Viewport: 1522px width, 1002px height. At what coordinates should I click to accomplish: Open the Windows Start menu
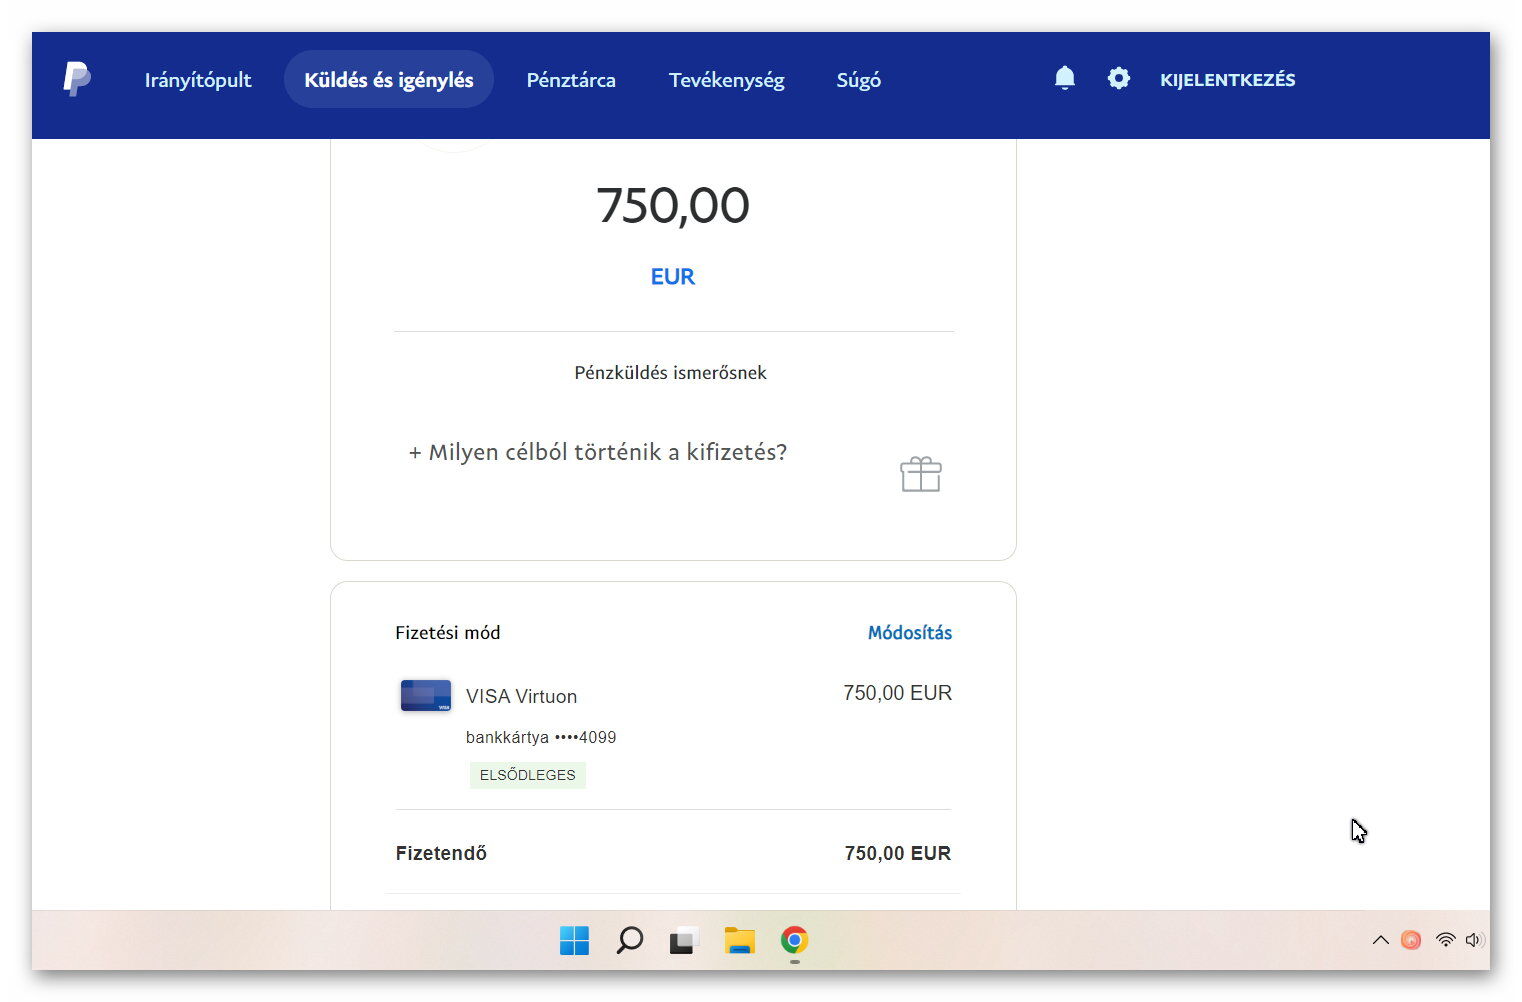coord(574,940)
